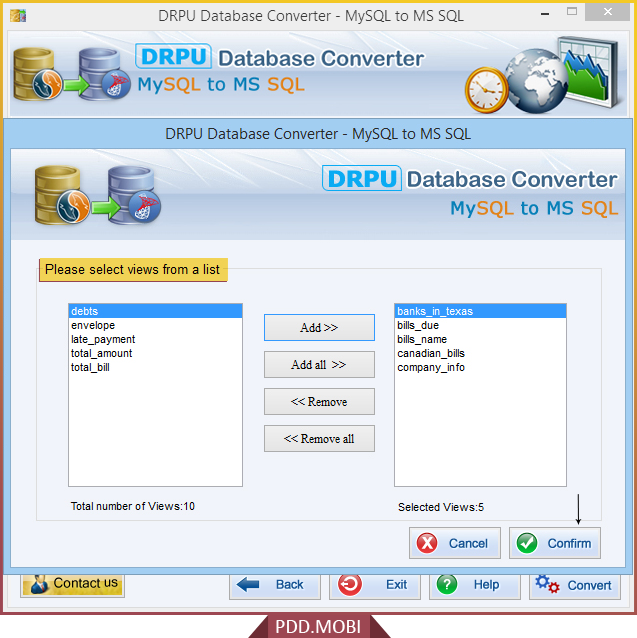Click the Add all >> button
This screenshot has height=638, width=637.
tap(319, 365)
